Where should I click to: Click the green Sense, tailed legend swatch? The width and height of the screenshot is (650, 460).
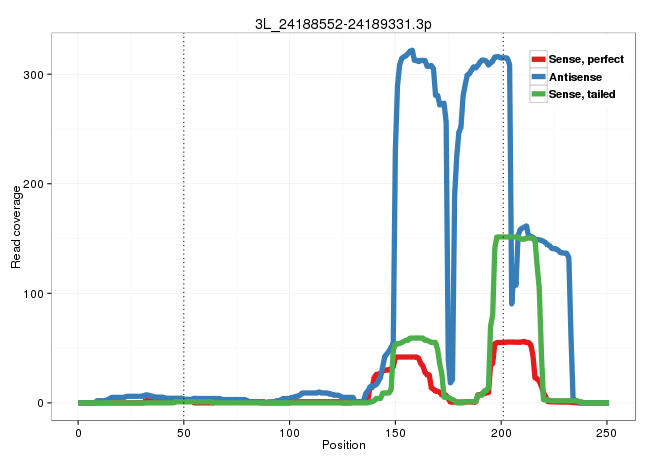tap(538, 93)
